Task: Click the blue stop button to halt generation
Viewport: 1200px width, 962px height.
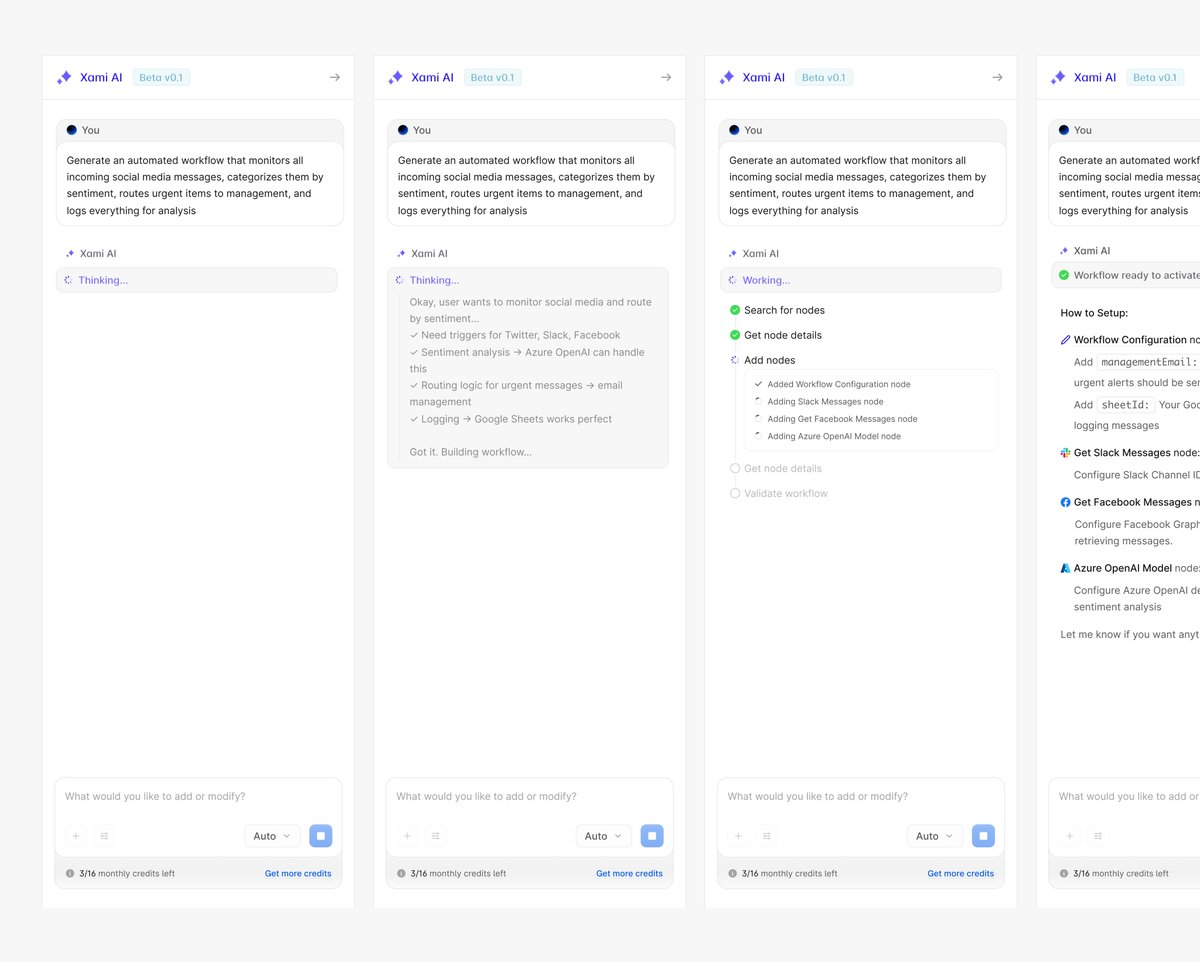Action: (320, 835)
